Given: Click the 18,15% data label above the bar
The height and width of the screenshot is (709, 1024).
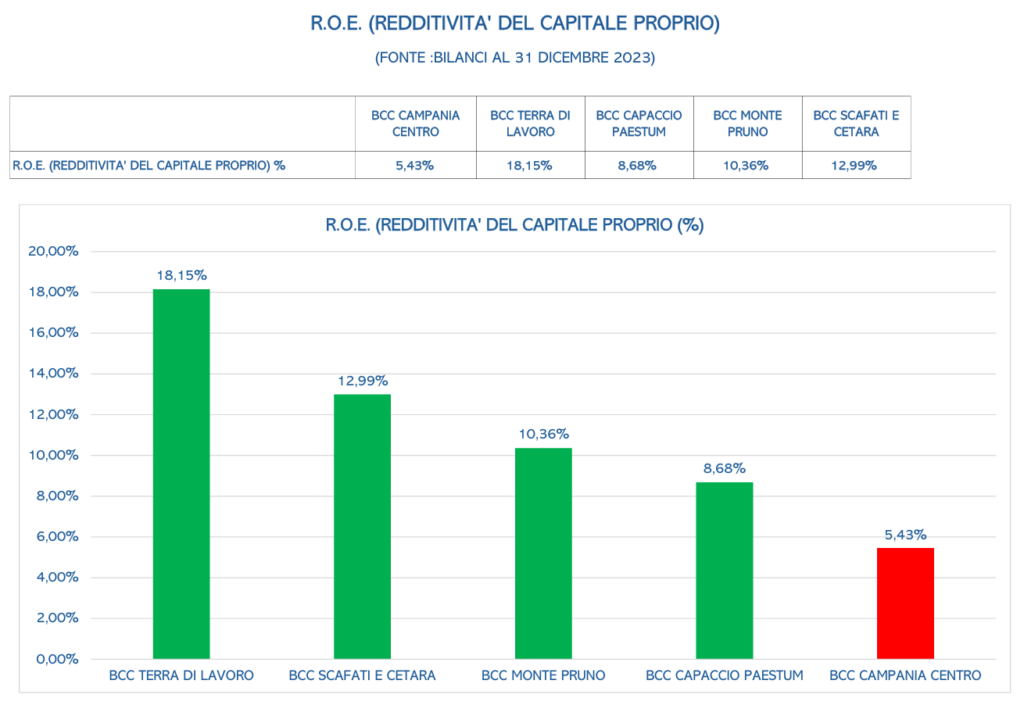Looking at the screenshot, I should click(182, 276).
